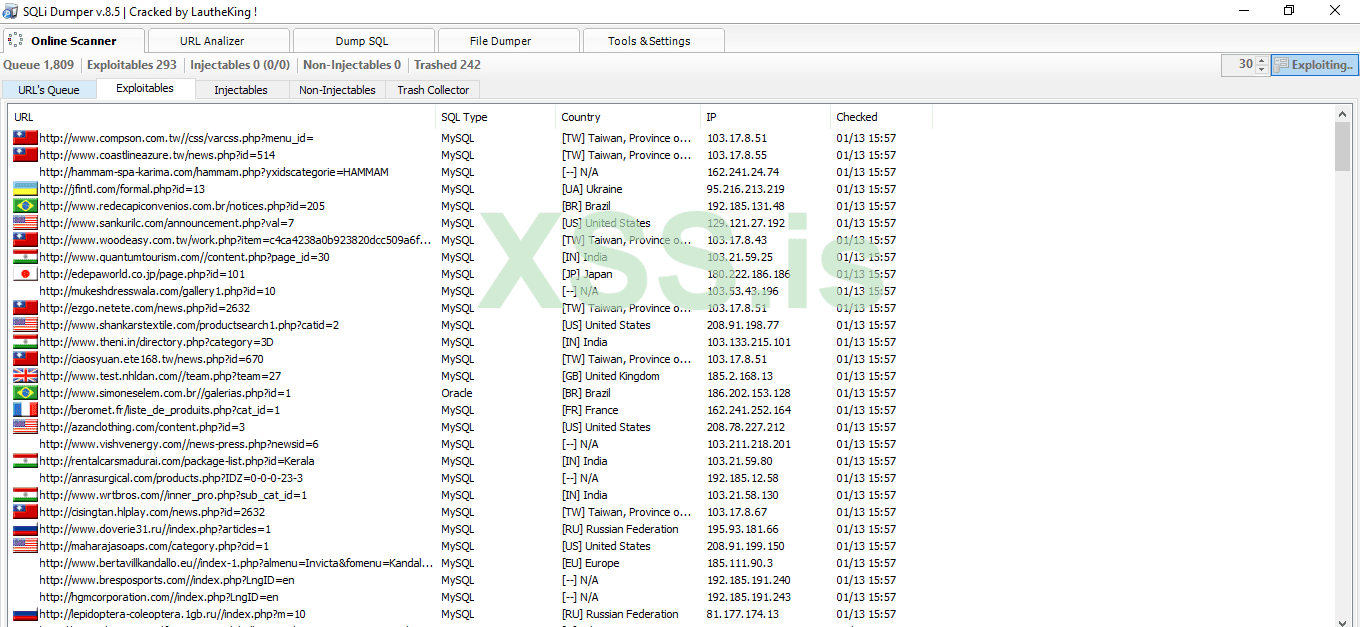
Task: Click France flag in beromet.fr row
Action: [x=25, y=410]
